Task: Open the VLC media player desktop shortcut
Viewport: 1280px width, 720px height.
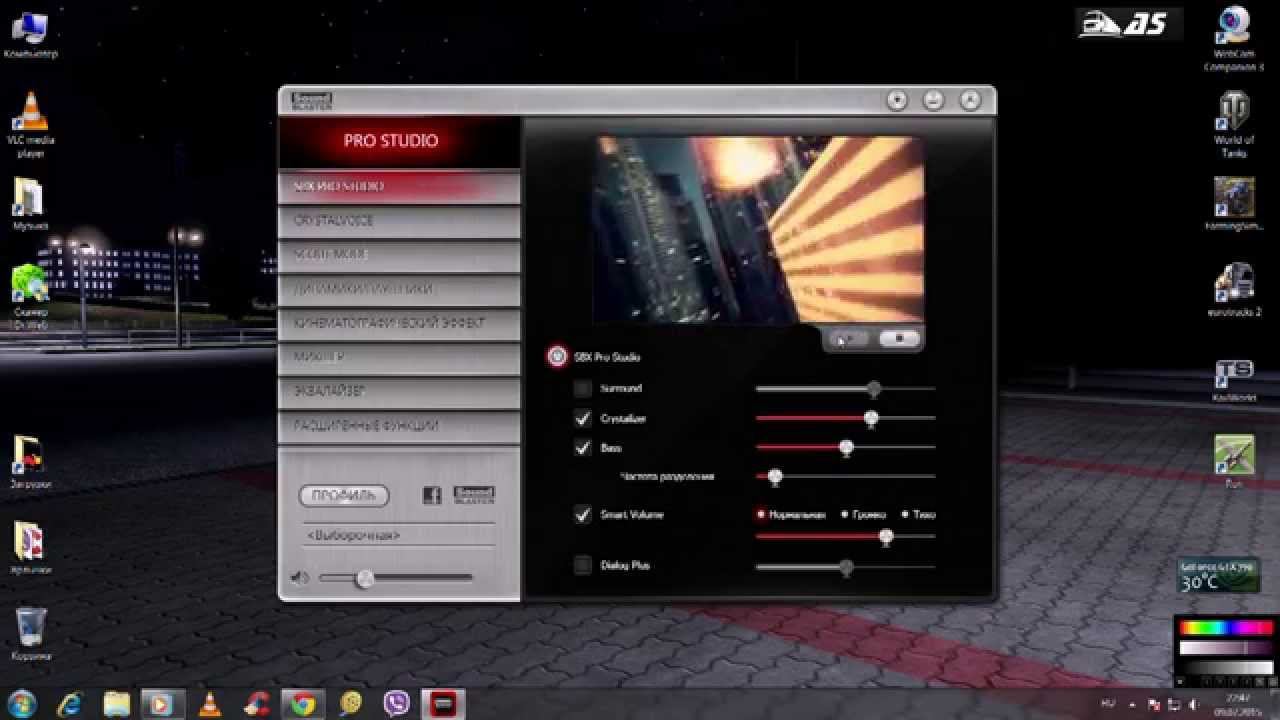Action: click(x=30, y=124)
